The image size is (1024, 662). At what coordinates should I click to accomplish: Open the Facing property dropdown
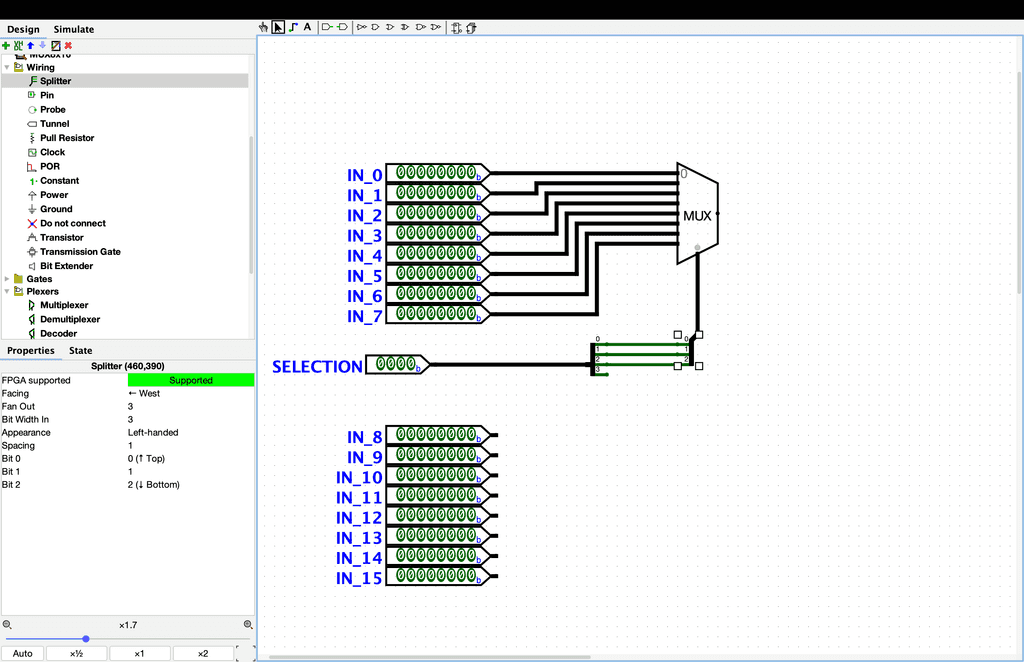pyautogui.click(x=190, y=393)
